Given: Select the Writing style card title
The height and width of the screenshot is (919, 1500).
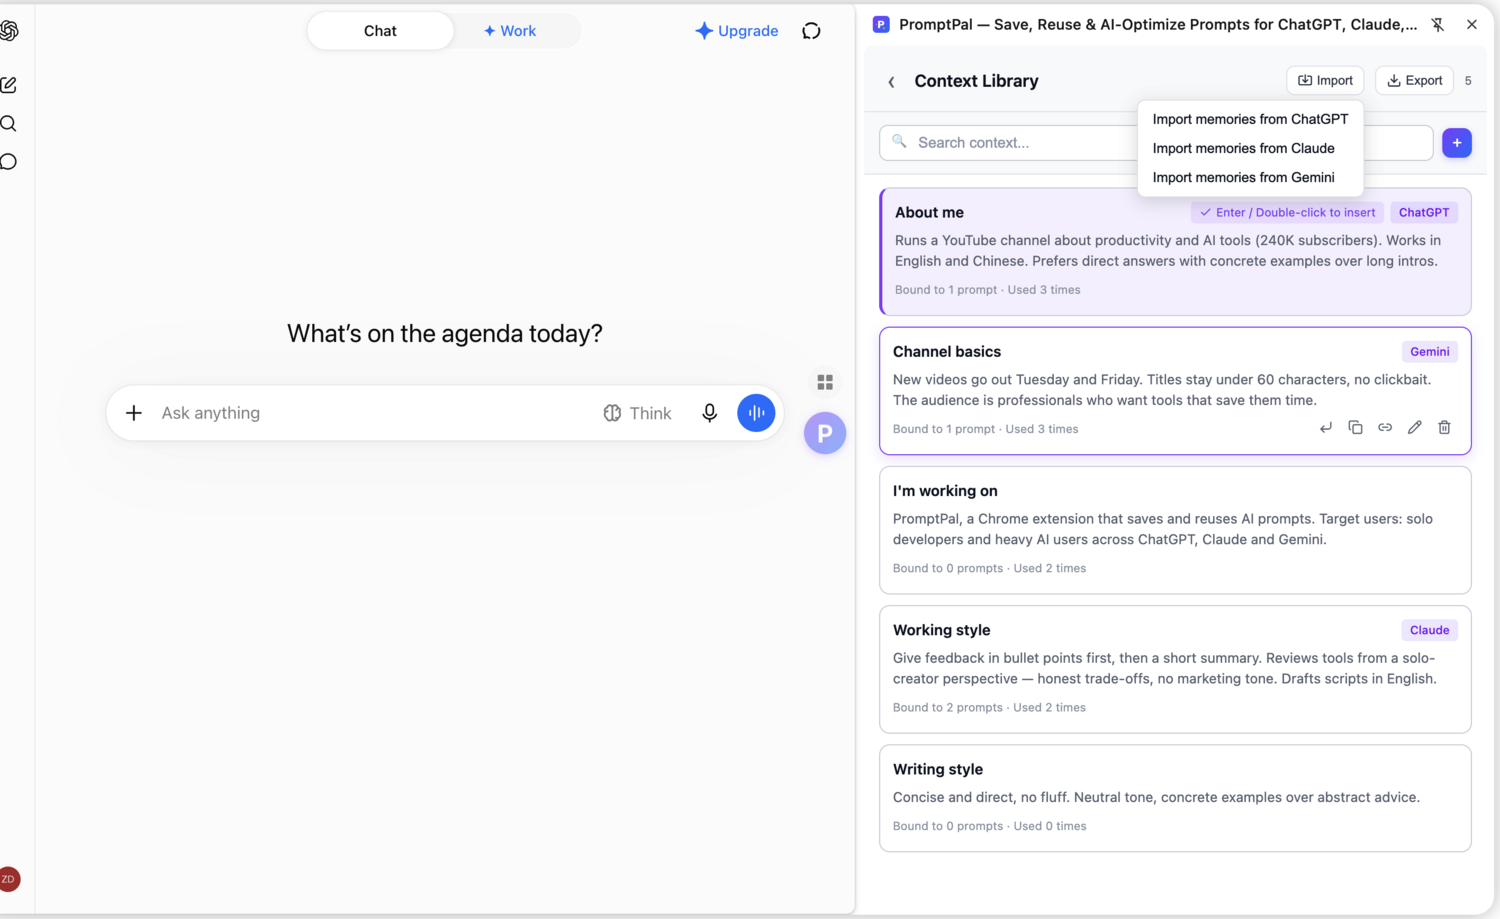Looking at the screenshot, I should 937,769.
